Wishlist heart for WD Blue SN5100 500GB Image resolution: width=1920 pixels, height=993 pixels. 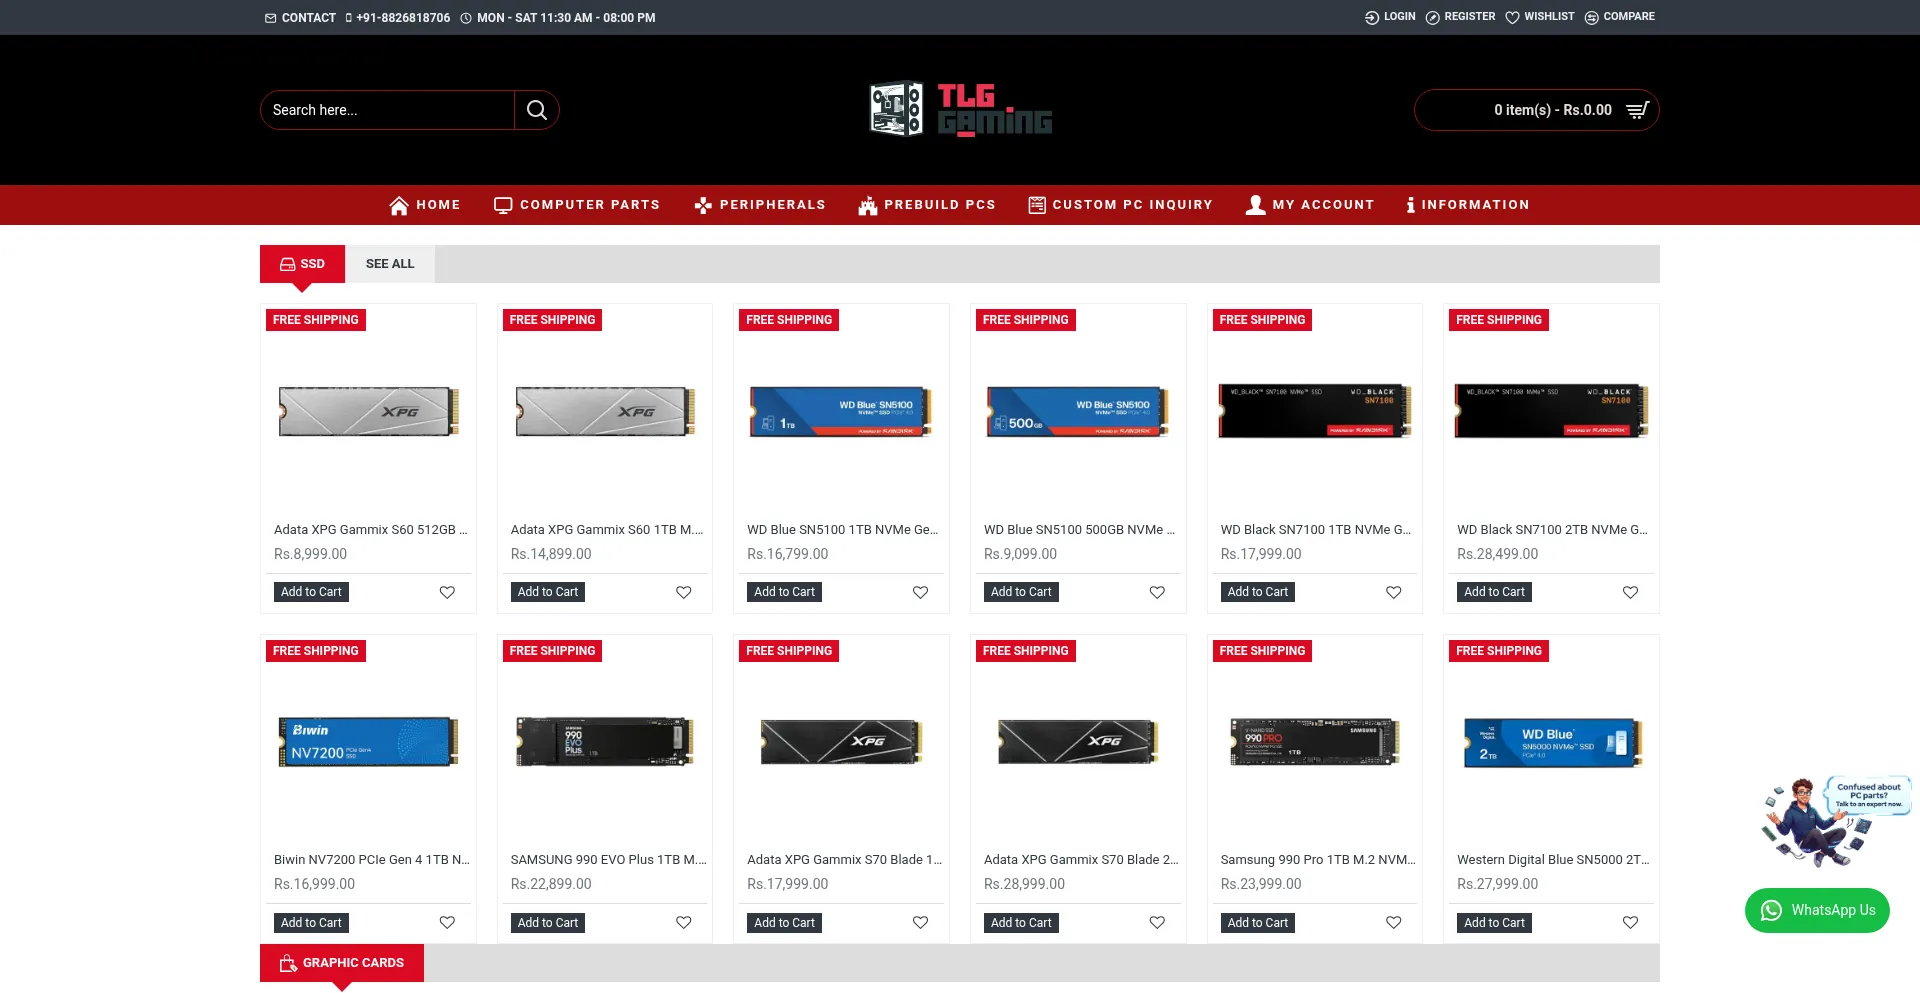click(x=1157, y=592)
